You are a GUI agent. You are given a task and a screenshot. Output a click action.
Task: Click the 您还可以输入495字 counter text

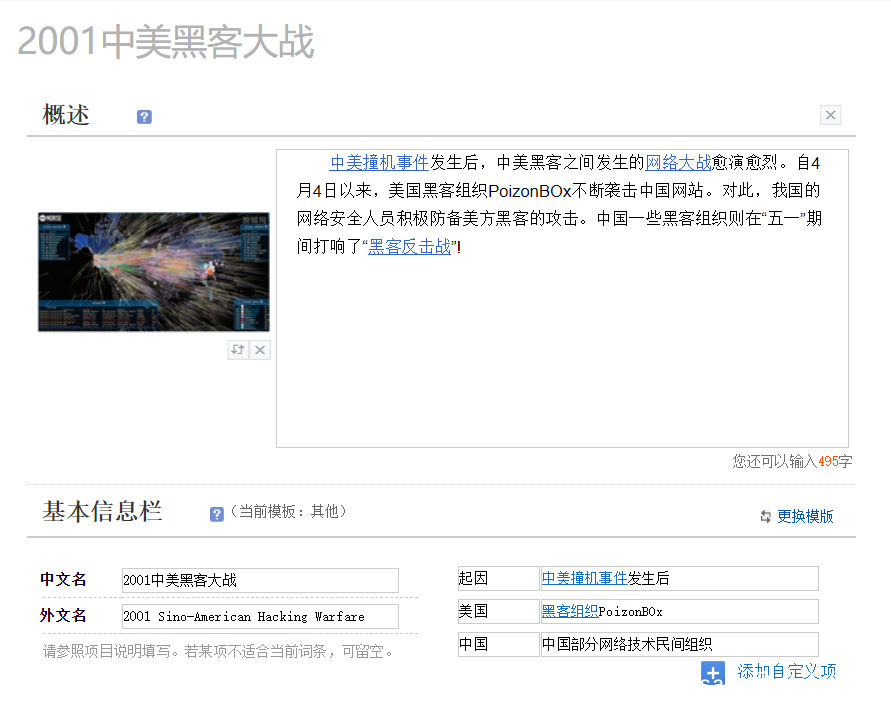pyautogui.click(x=792, y=461)
